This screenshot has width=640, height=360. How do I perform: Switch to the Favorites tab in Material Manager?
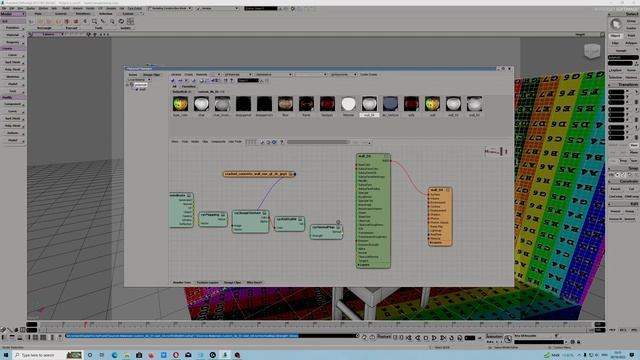[188, 87]
